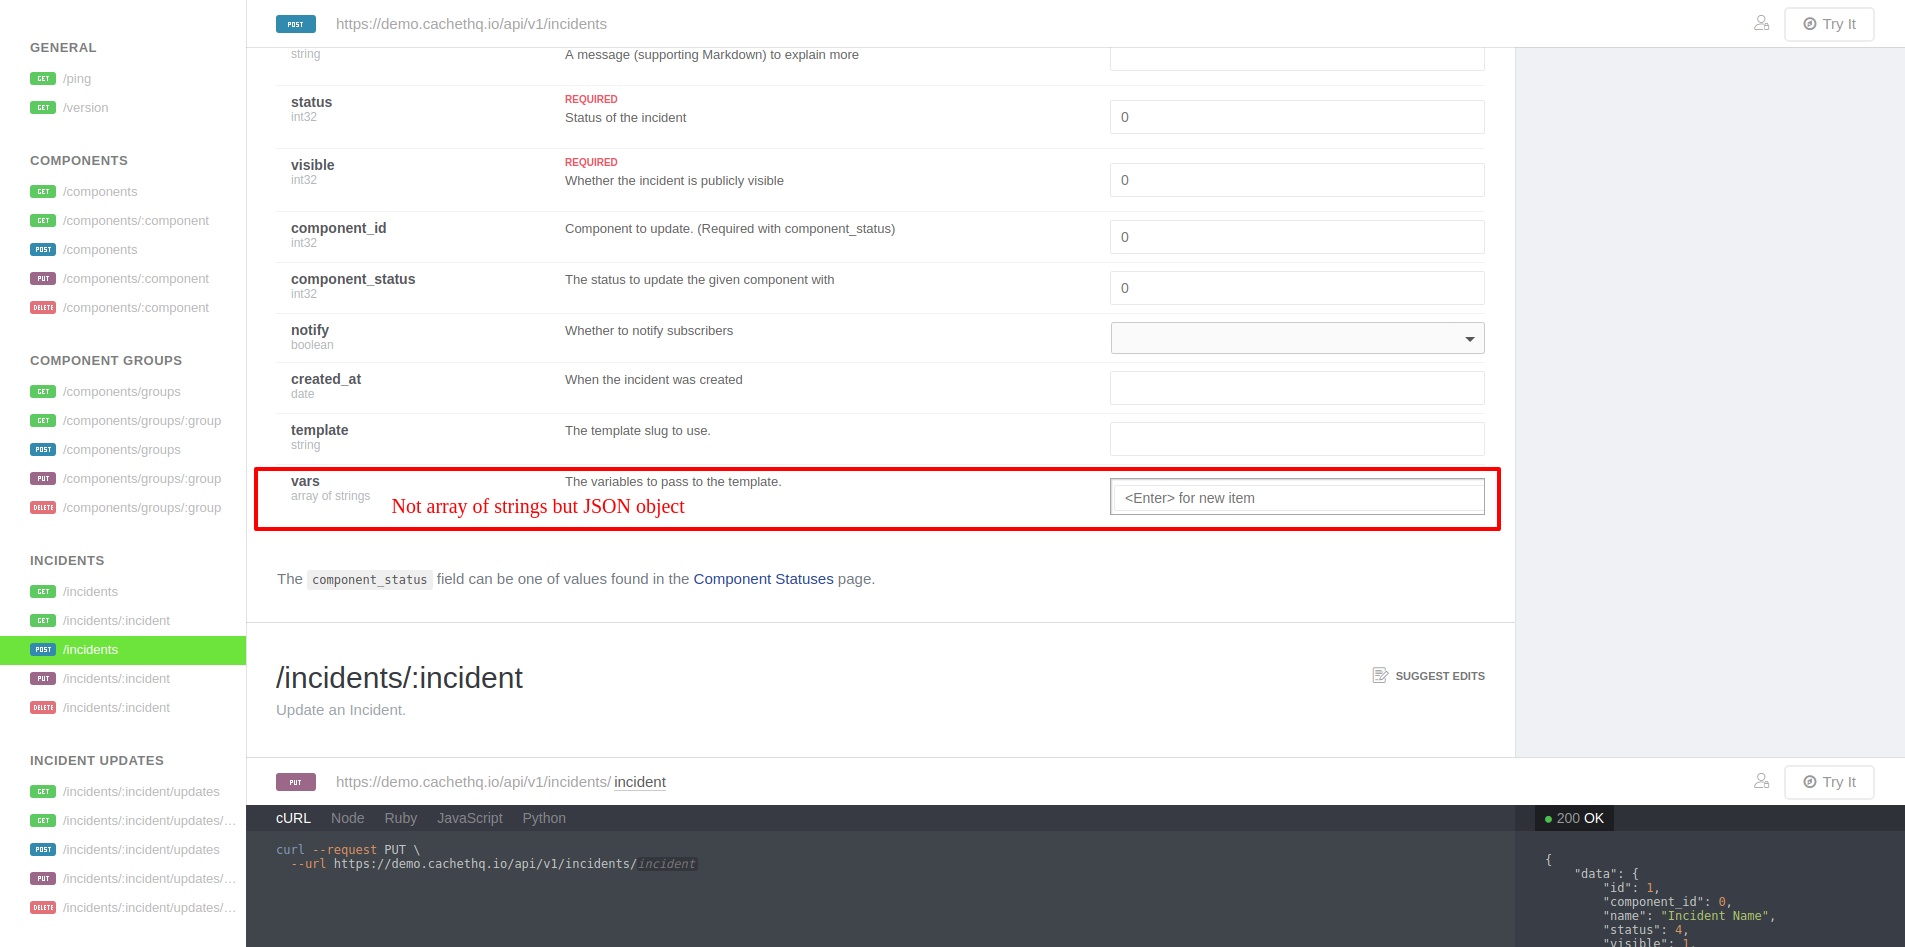Select the cURL code tab
Viewport: 1905px width, 947px height.
pos(292,818)
